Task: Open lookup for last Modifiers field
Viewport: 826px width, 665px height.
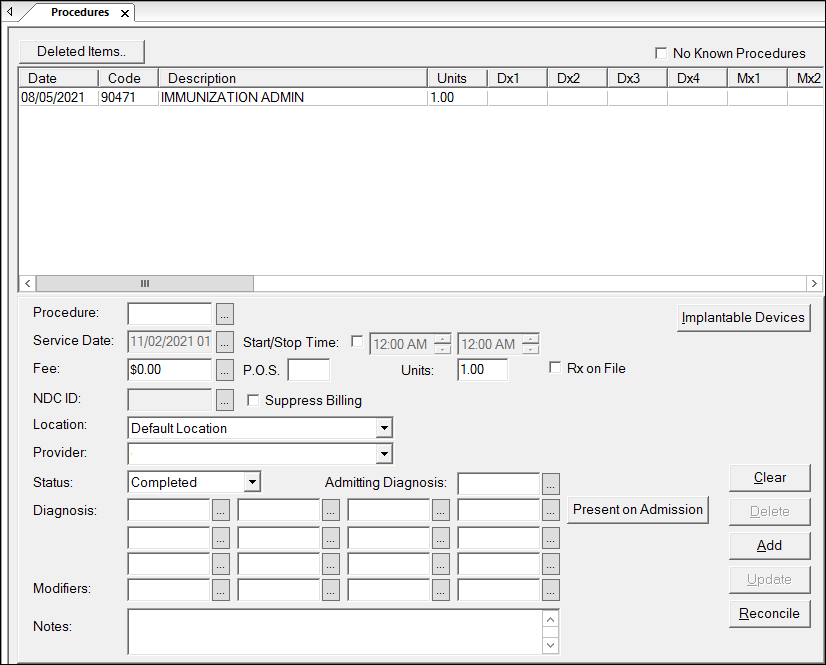Action: coord(550,590)
